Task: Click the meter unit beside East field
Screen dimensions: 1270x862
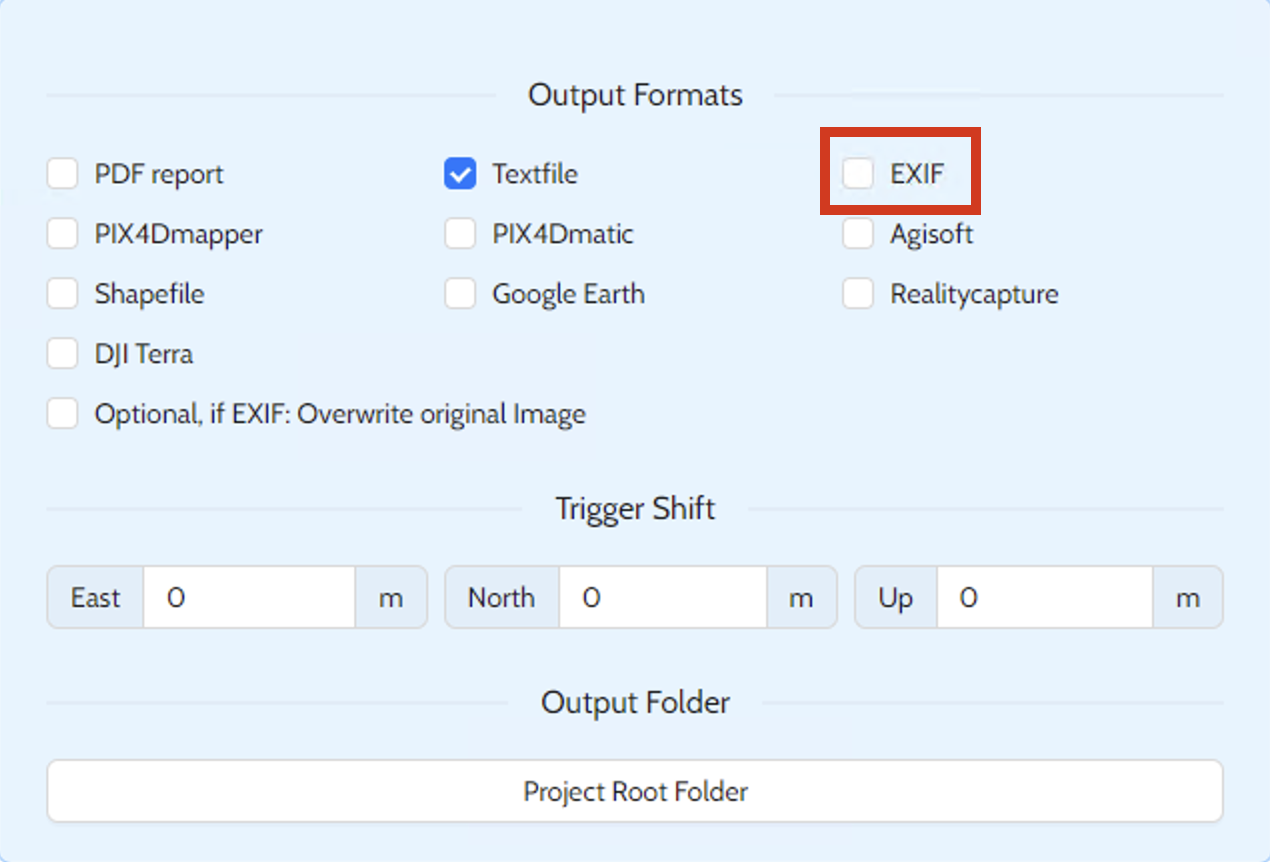Action: point(390,598)
